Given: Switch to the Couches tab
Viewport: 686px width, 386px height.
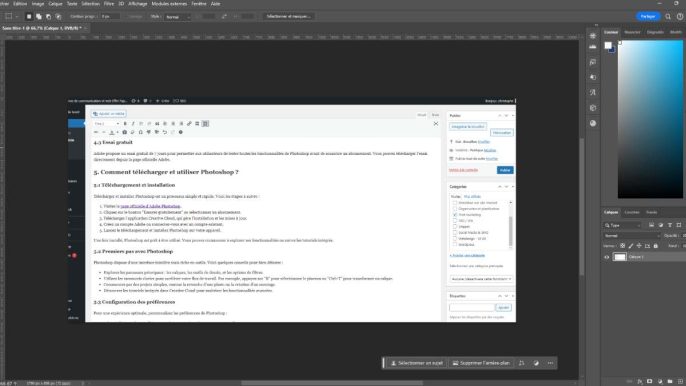Looking at the screenshot, I should [x=632, y=212].
